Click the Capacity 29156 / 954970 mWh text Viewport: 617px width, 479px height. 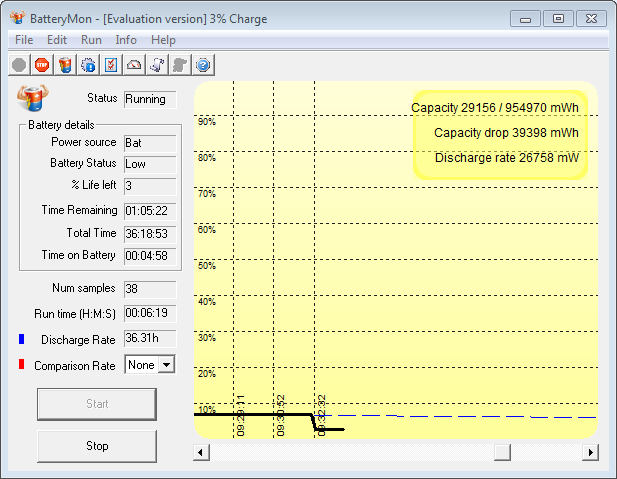495,108
